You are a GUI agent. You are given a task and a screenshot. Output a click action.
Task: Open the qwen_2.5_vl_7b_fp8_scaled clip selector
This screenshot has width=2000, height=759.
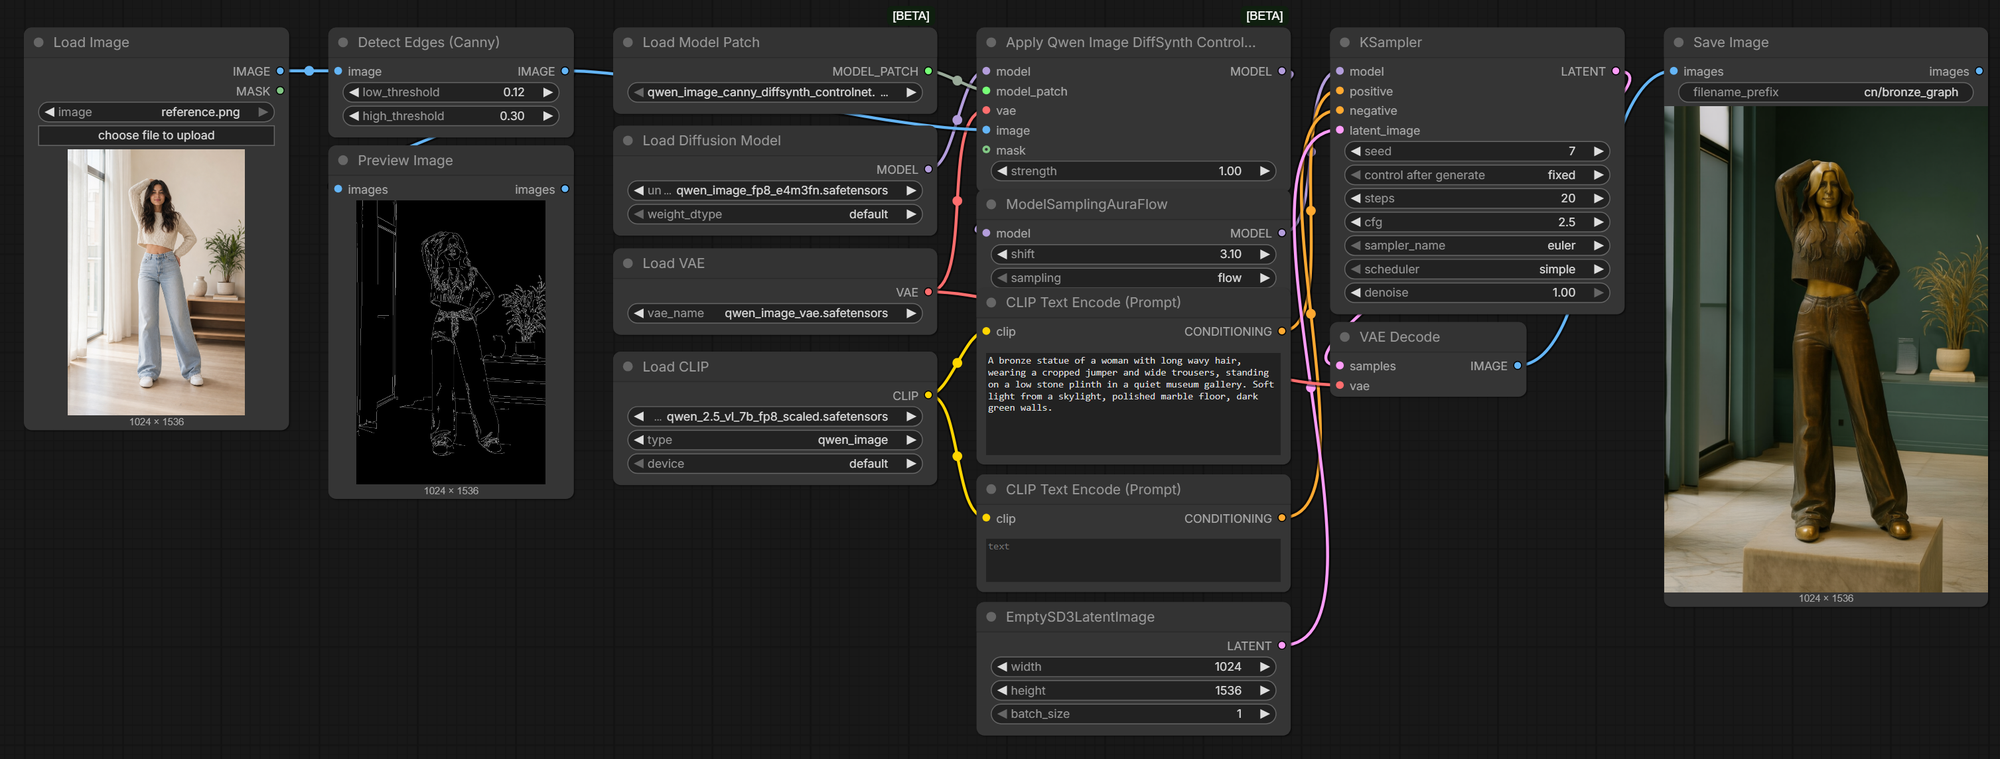pos(774,416)
